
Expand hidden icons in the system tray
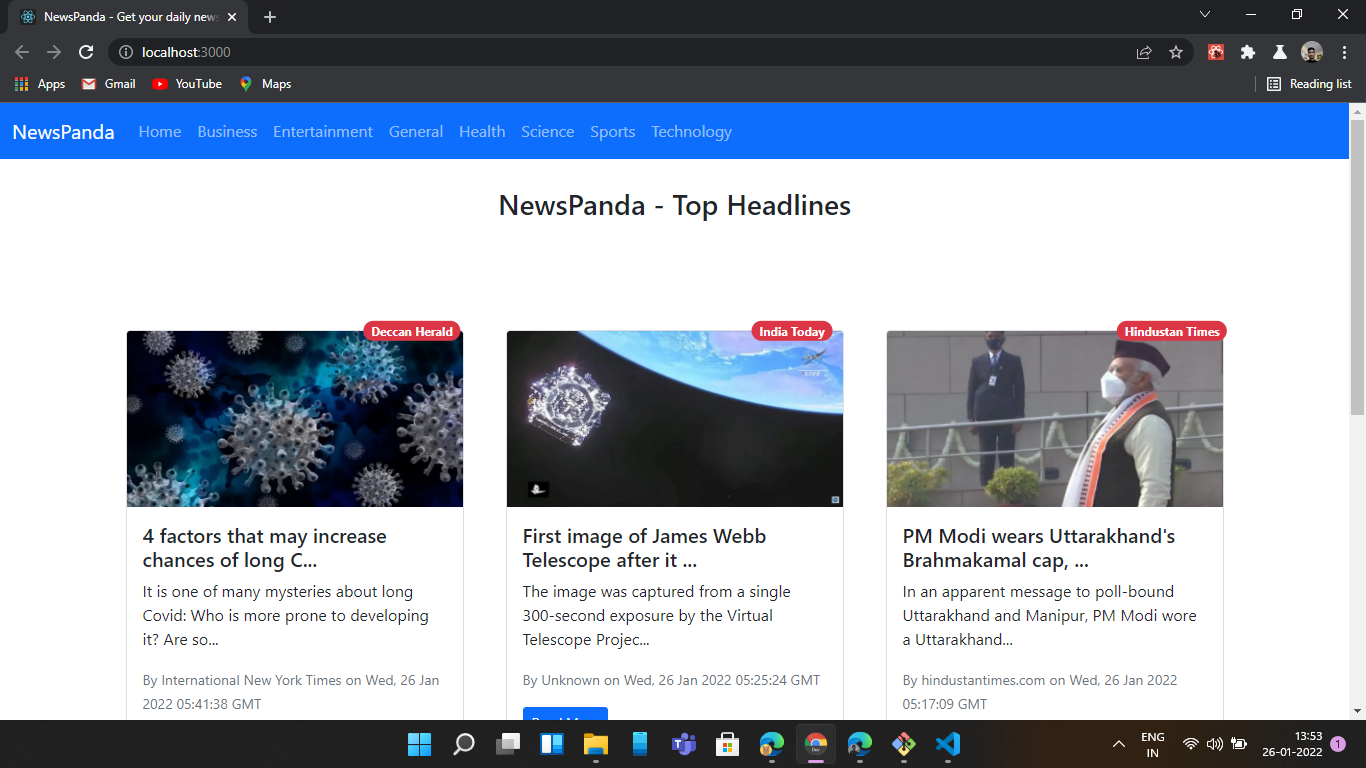coord(1118,744)
